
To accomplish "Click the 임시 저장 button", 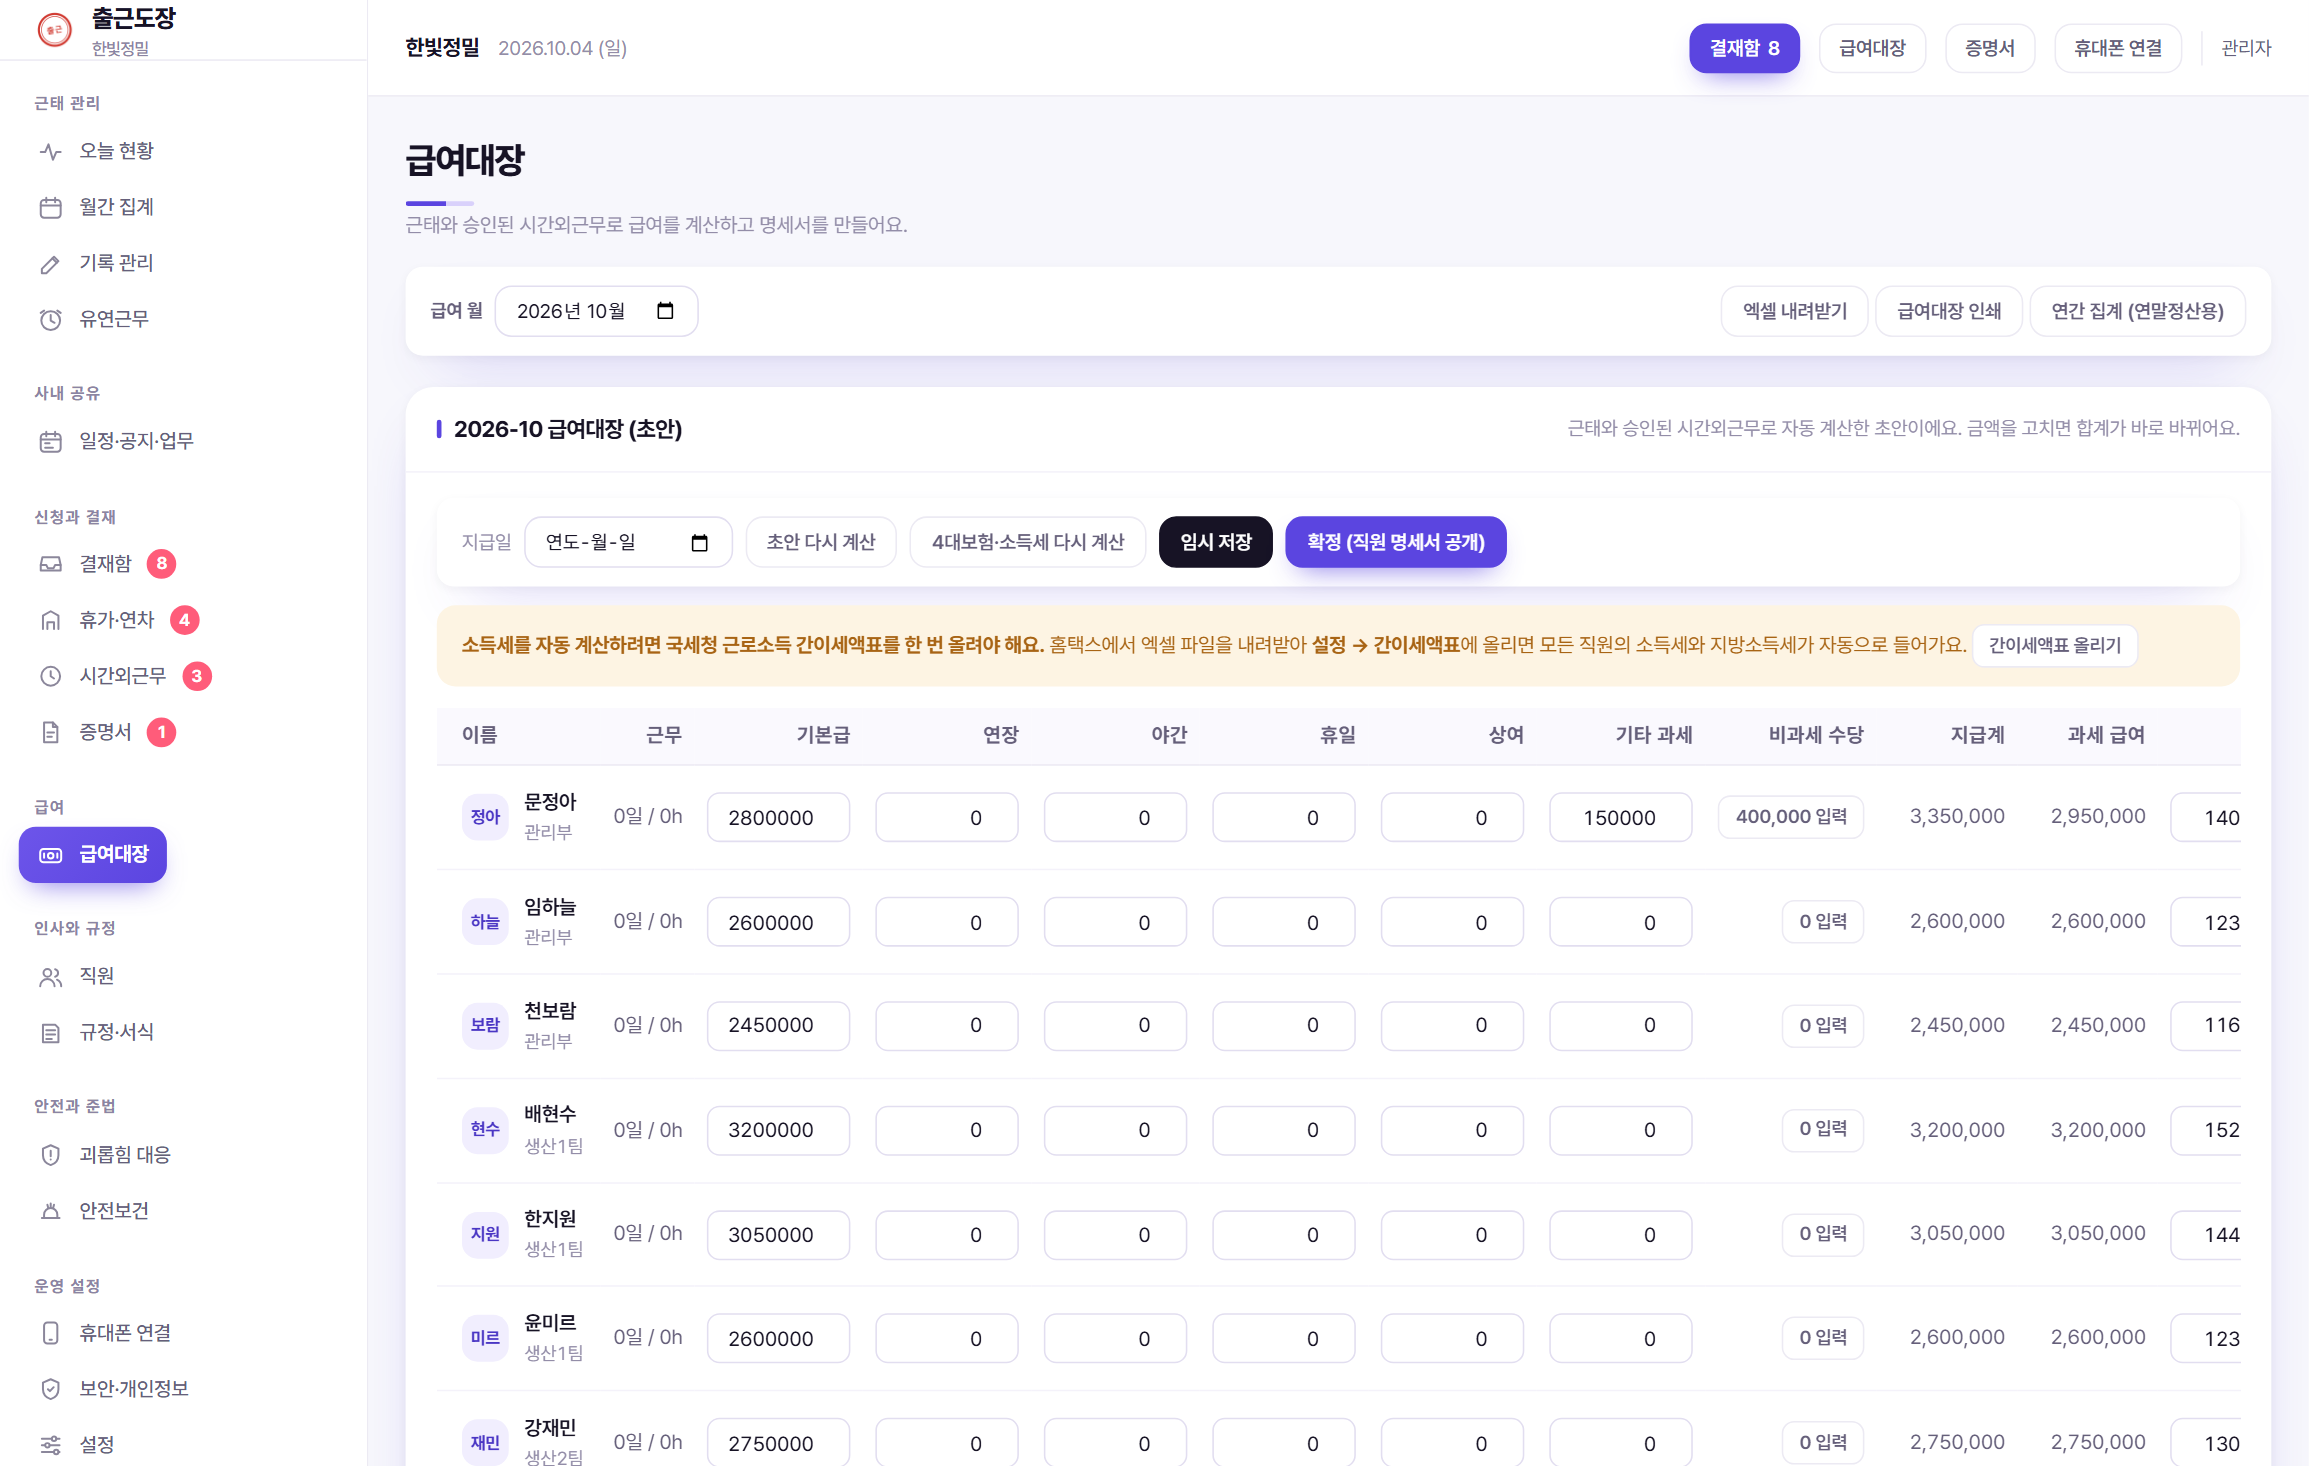I will pyautogui.click(x=1216, y=542).
